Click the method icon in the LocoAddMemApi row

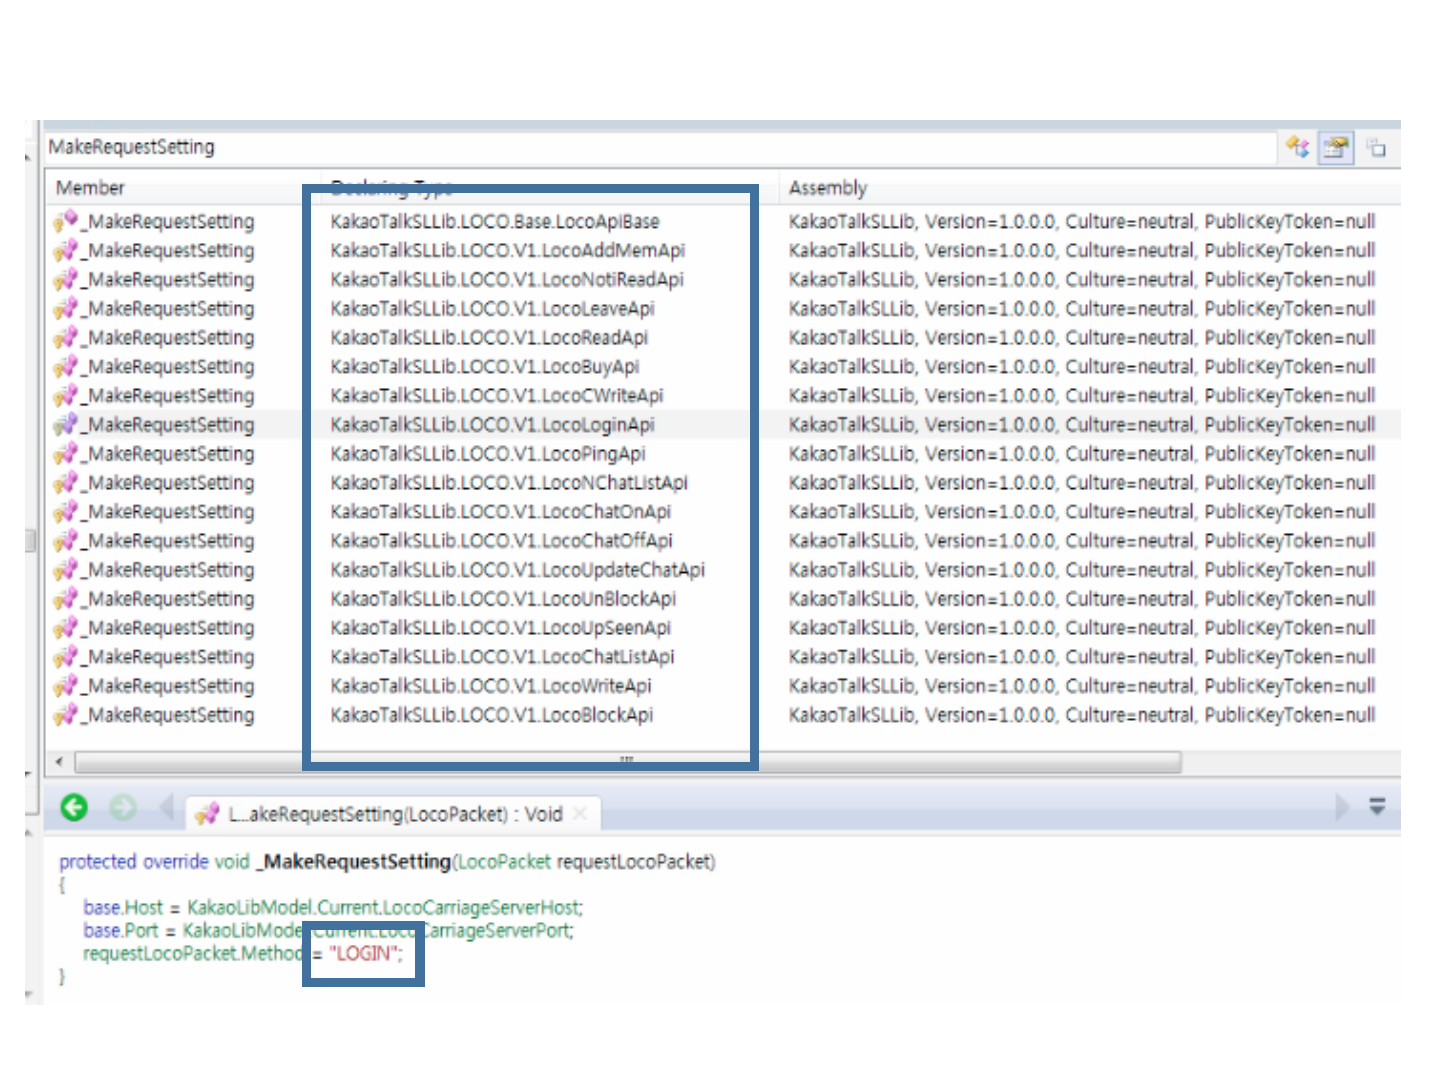click(x=66, y=250)
